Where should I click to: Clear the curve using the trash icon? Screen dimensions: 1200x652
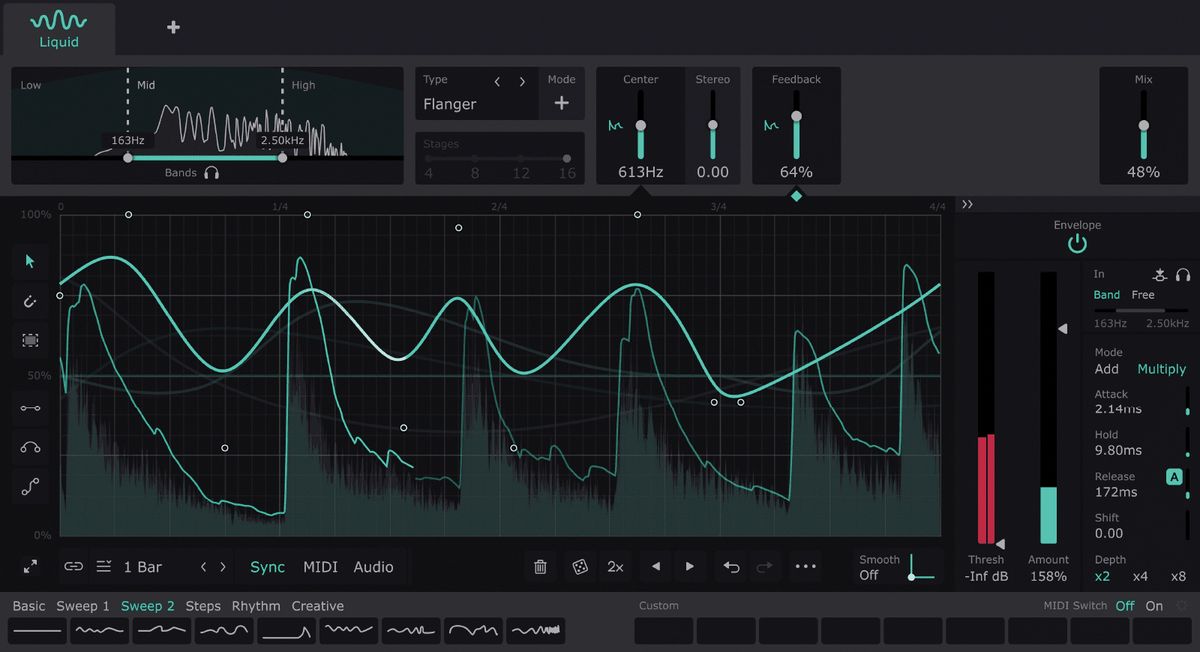click(540, 566)
